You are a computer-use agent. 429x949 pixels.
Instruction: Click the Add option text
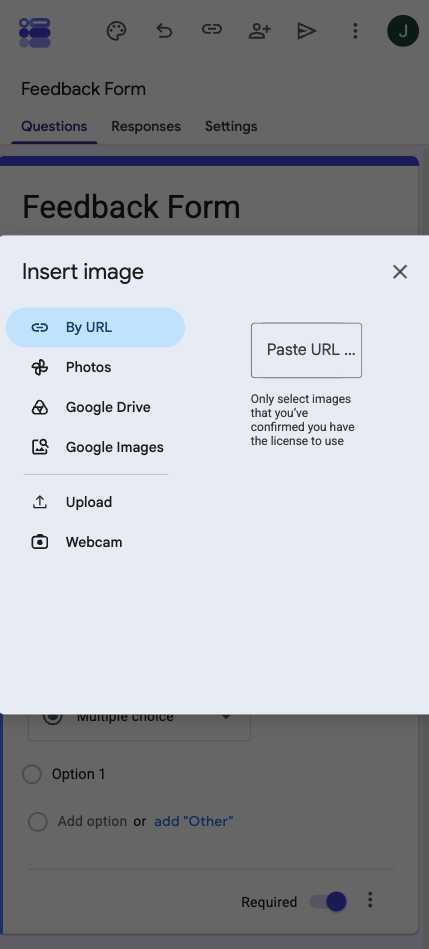tap(92, 821)
